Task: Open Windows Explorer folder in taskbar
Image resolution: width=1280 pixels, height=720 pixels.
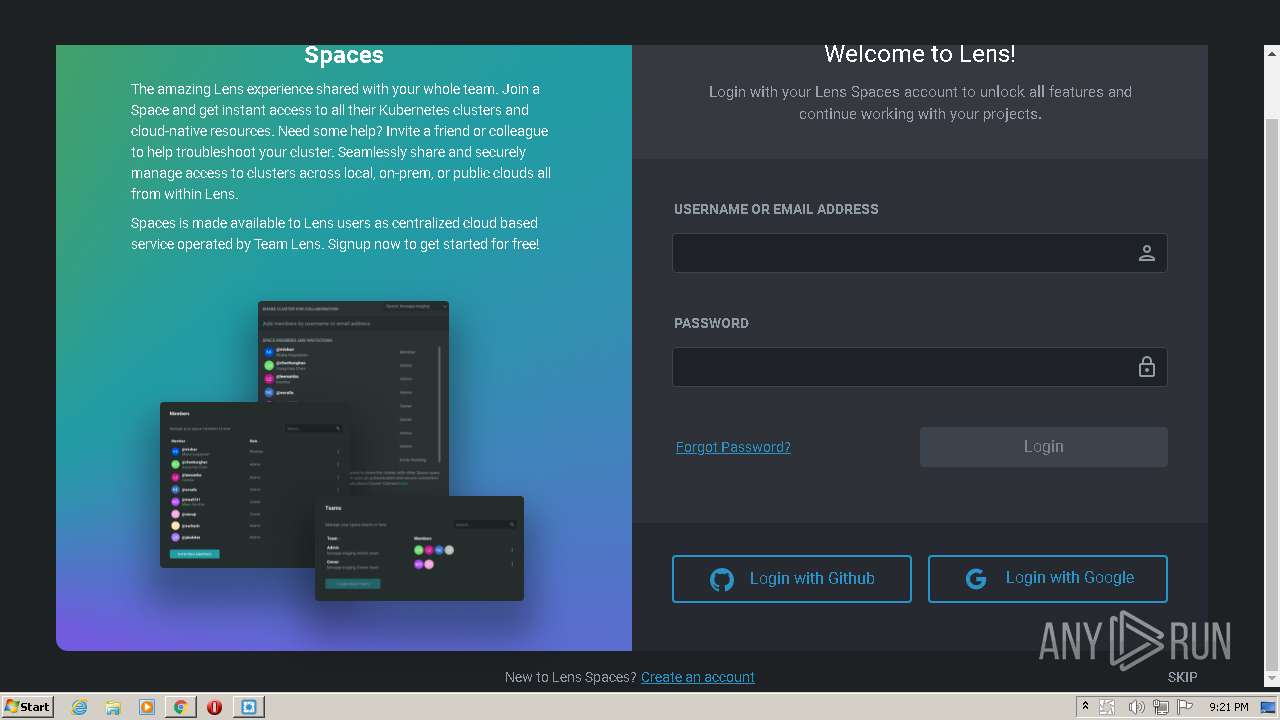Action: coord(113,707)
